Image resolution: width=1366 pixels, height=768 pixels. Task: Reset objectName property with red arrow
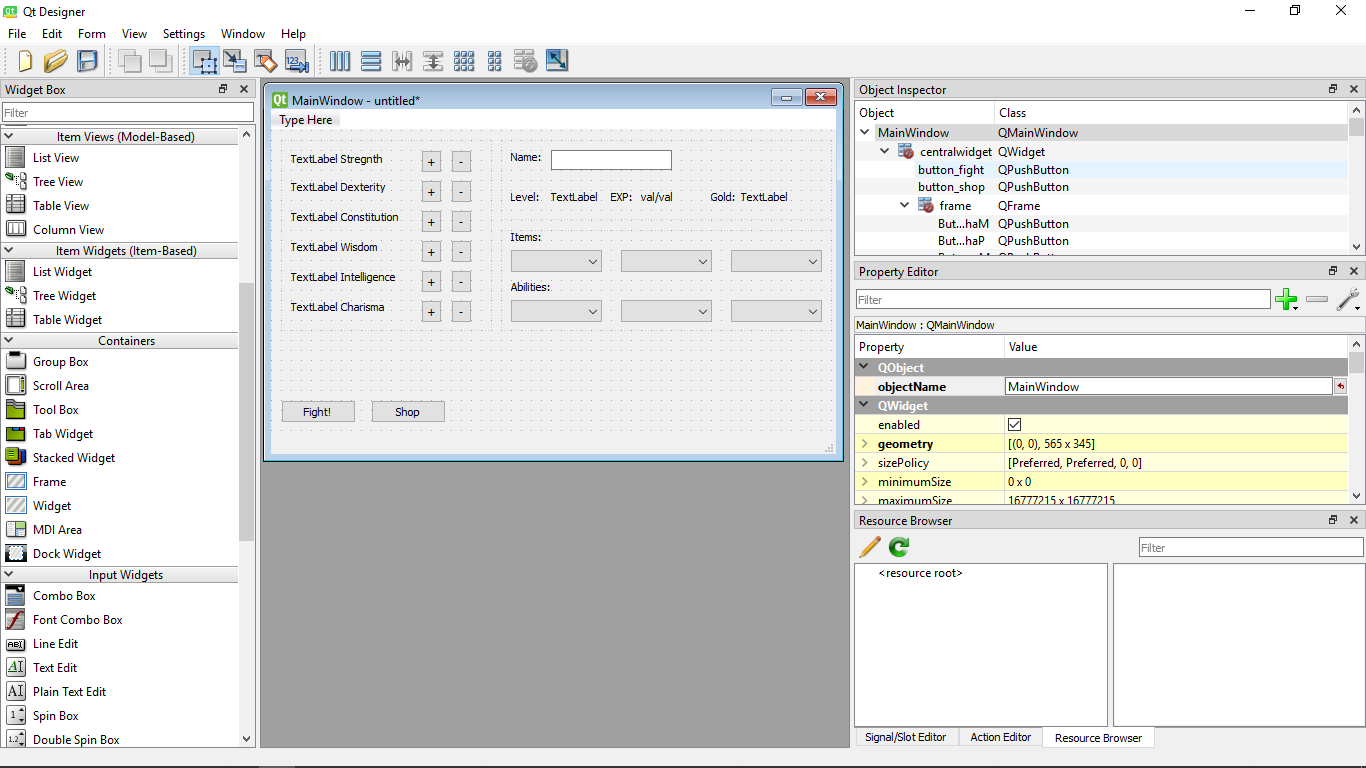1340,386
